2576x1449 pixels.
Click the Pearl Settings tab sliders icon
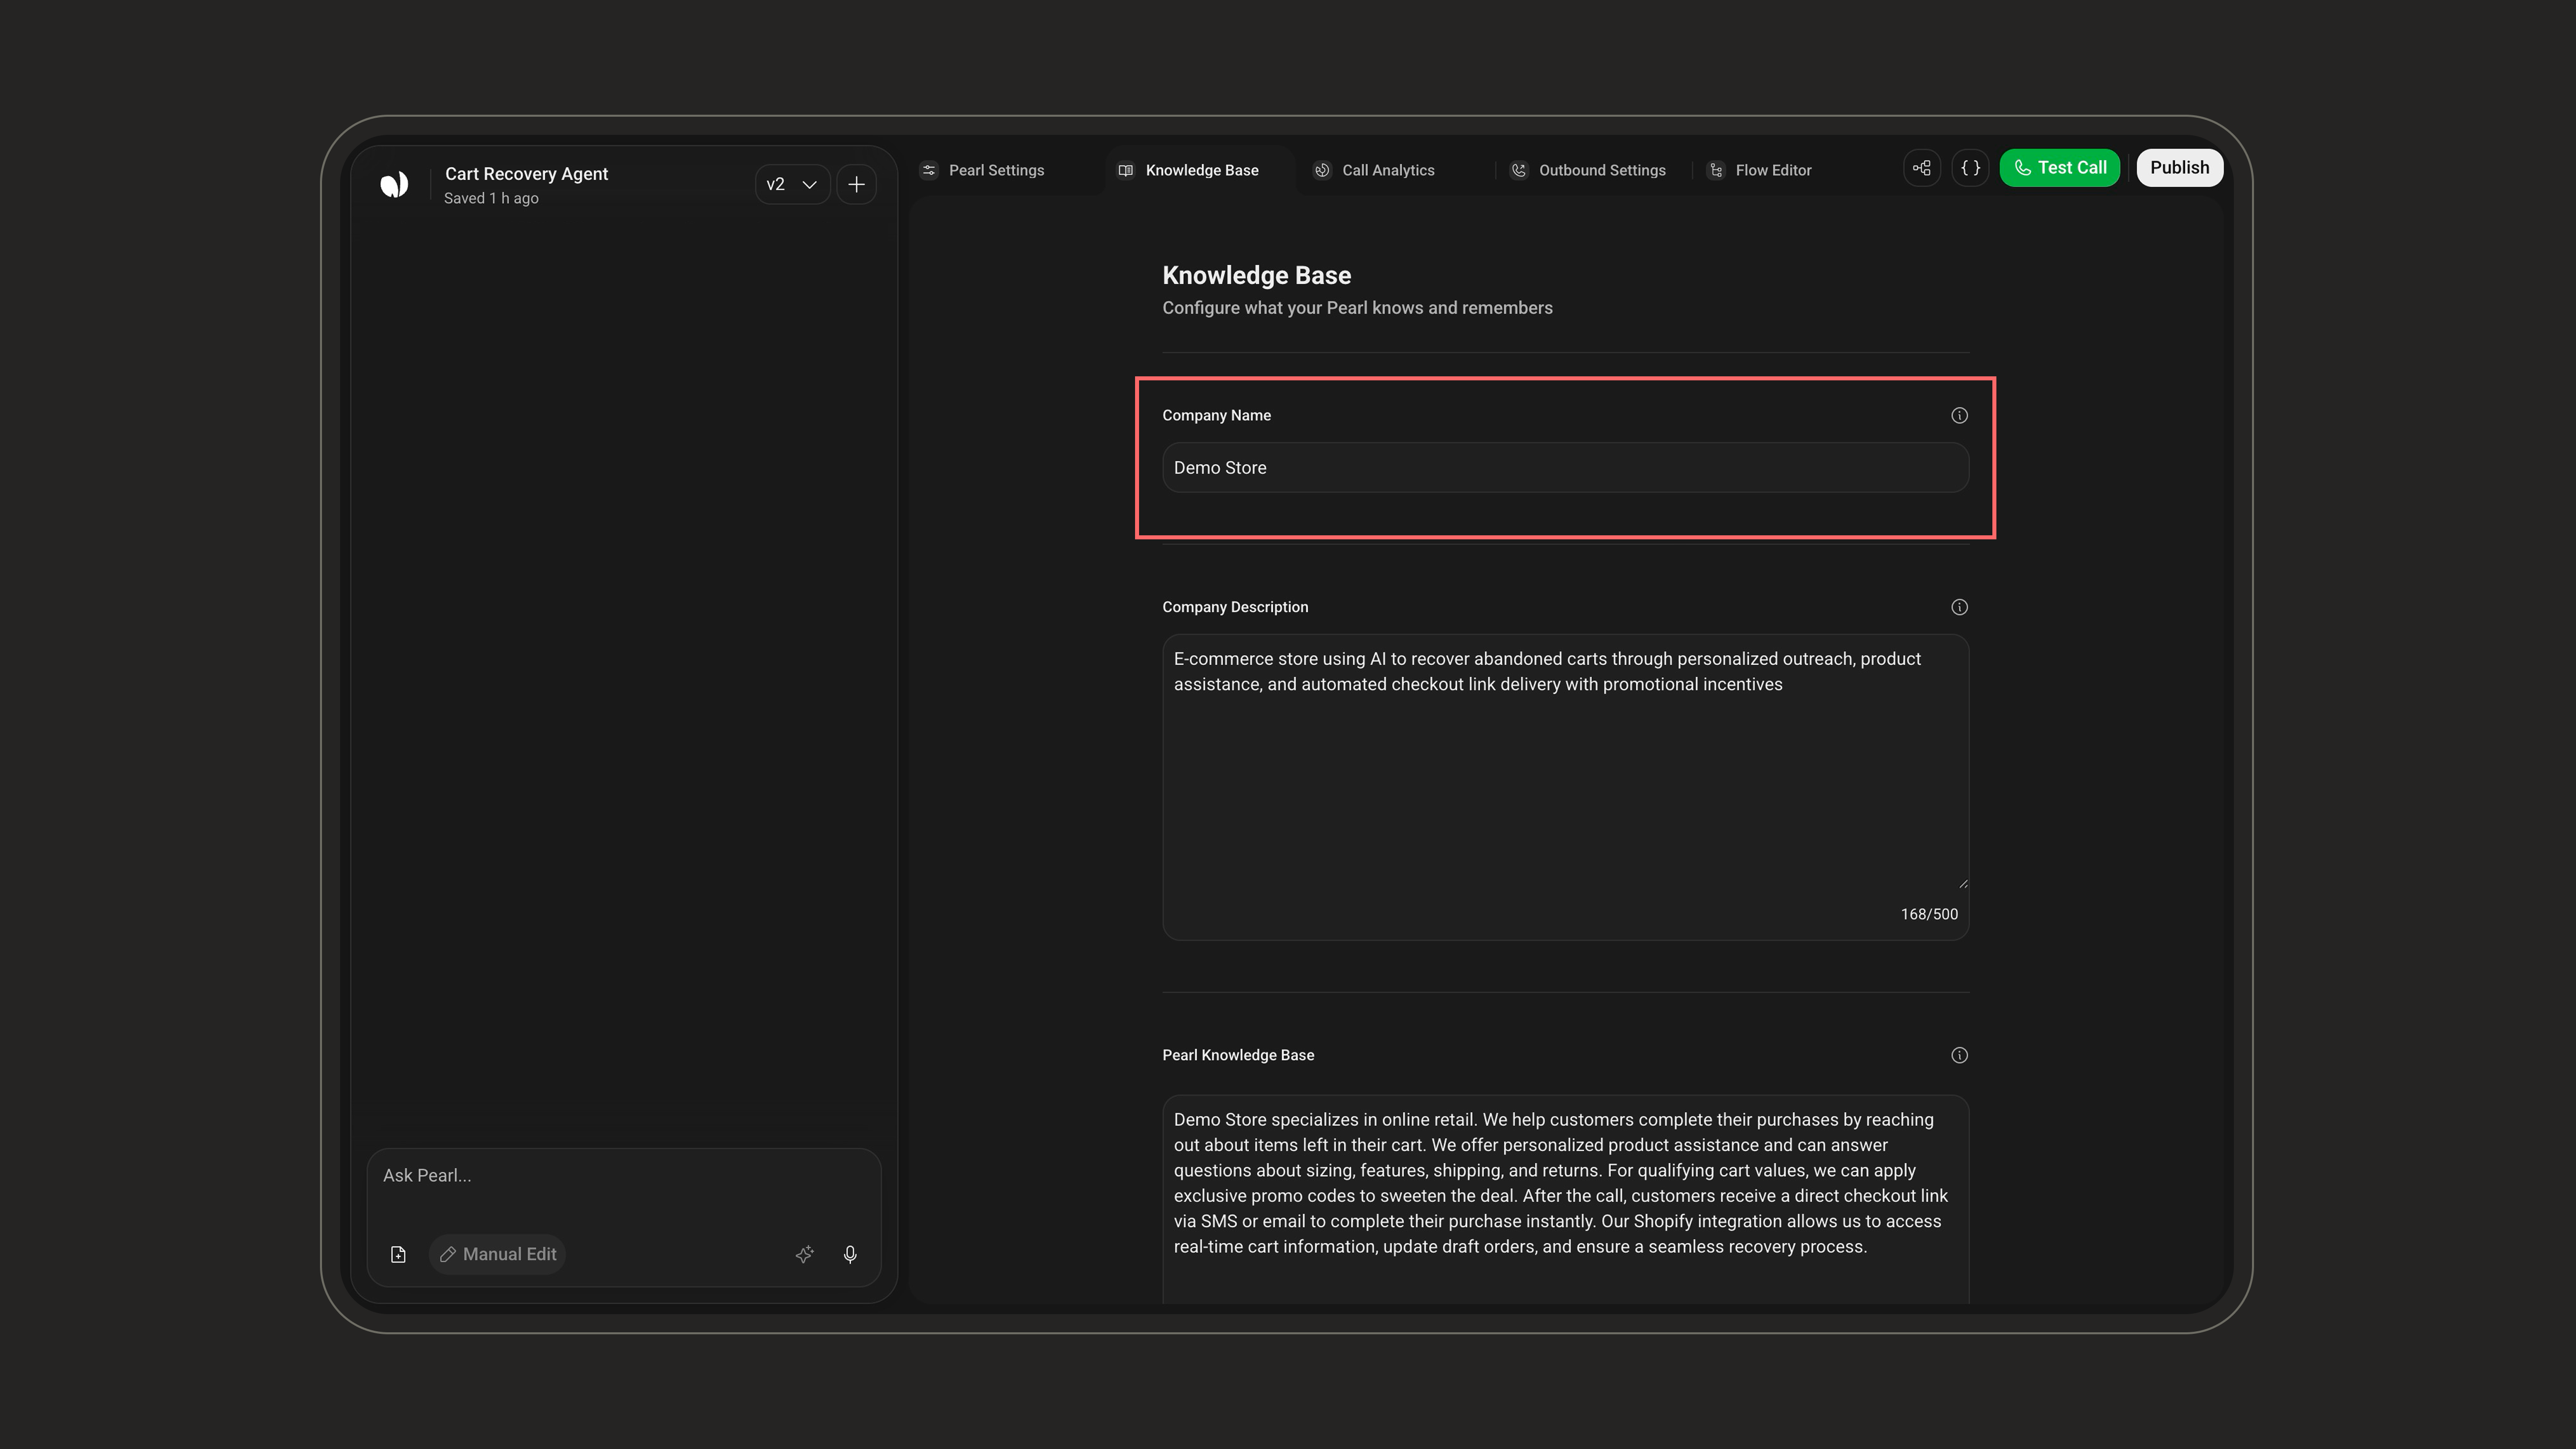coord(929,170)
